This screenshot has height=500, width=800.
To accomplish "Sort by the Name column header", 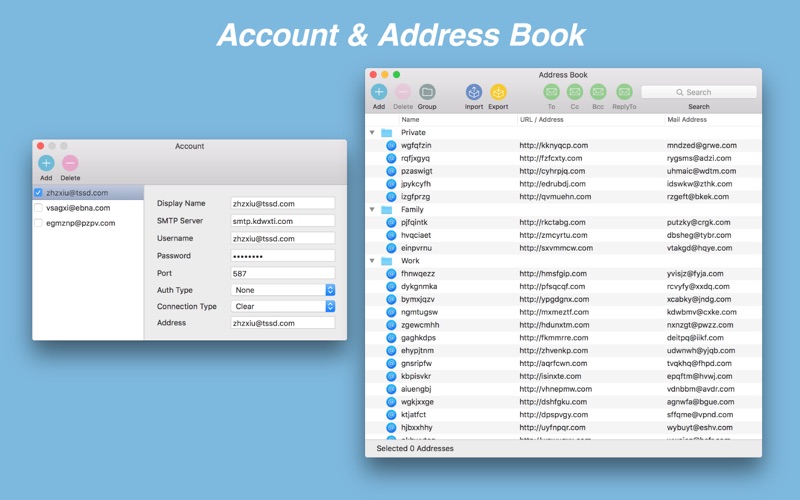I will (456, 120).
